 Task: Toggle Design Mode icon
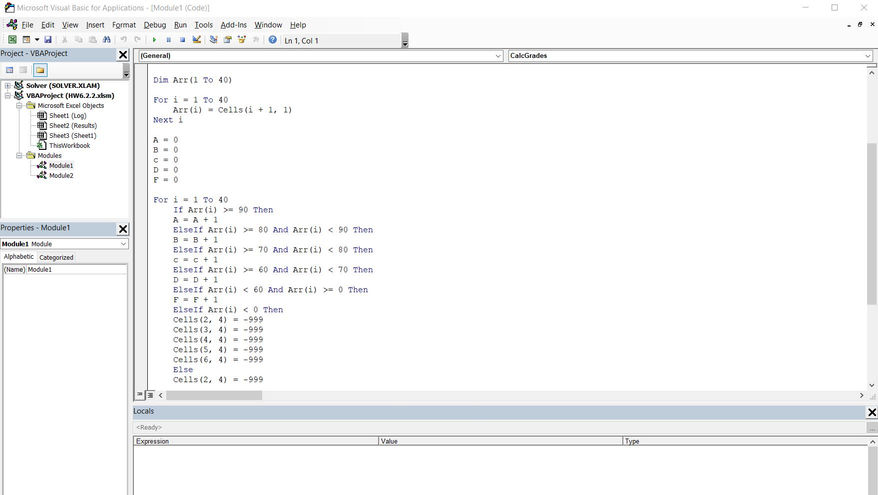[x=197, y=40]
